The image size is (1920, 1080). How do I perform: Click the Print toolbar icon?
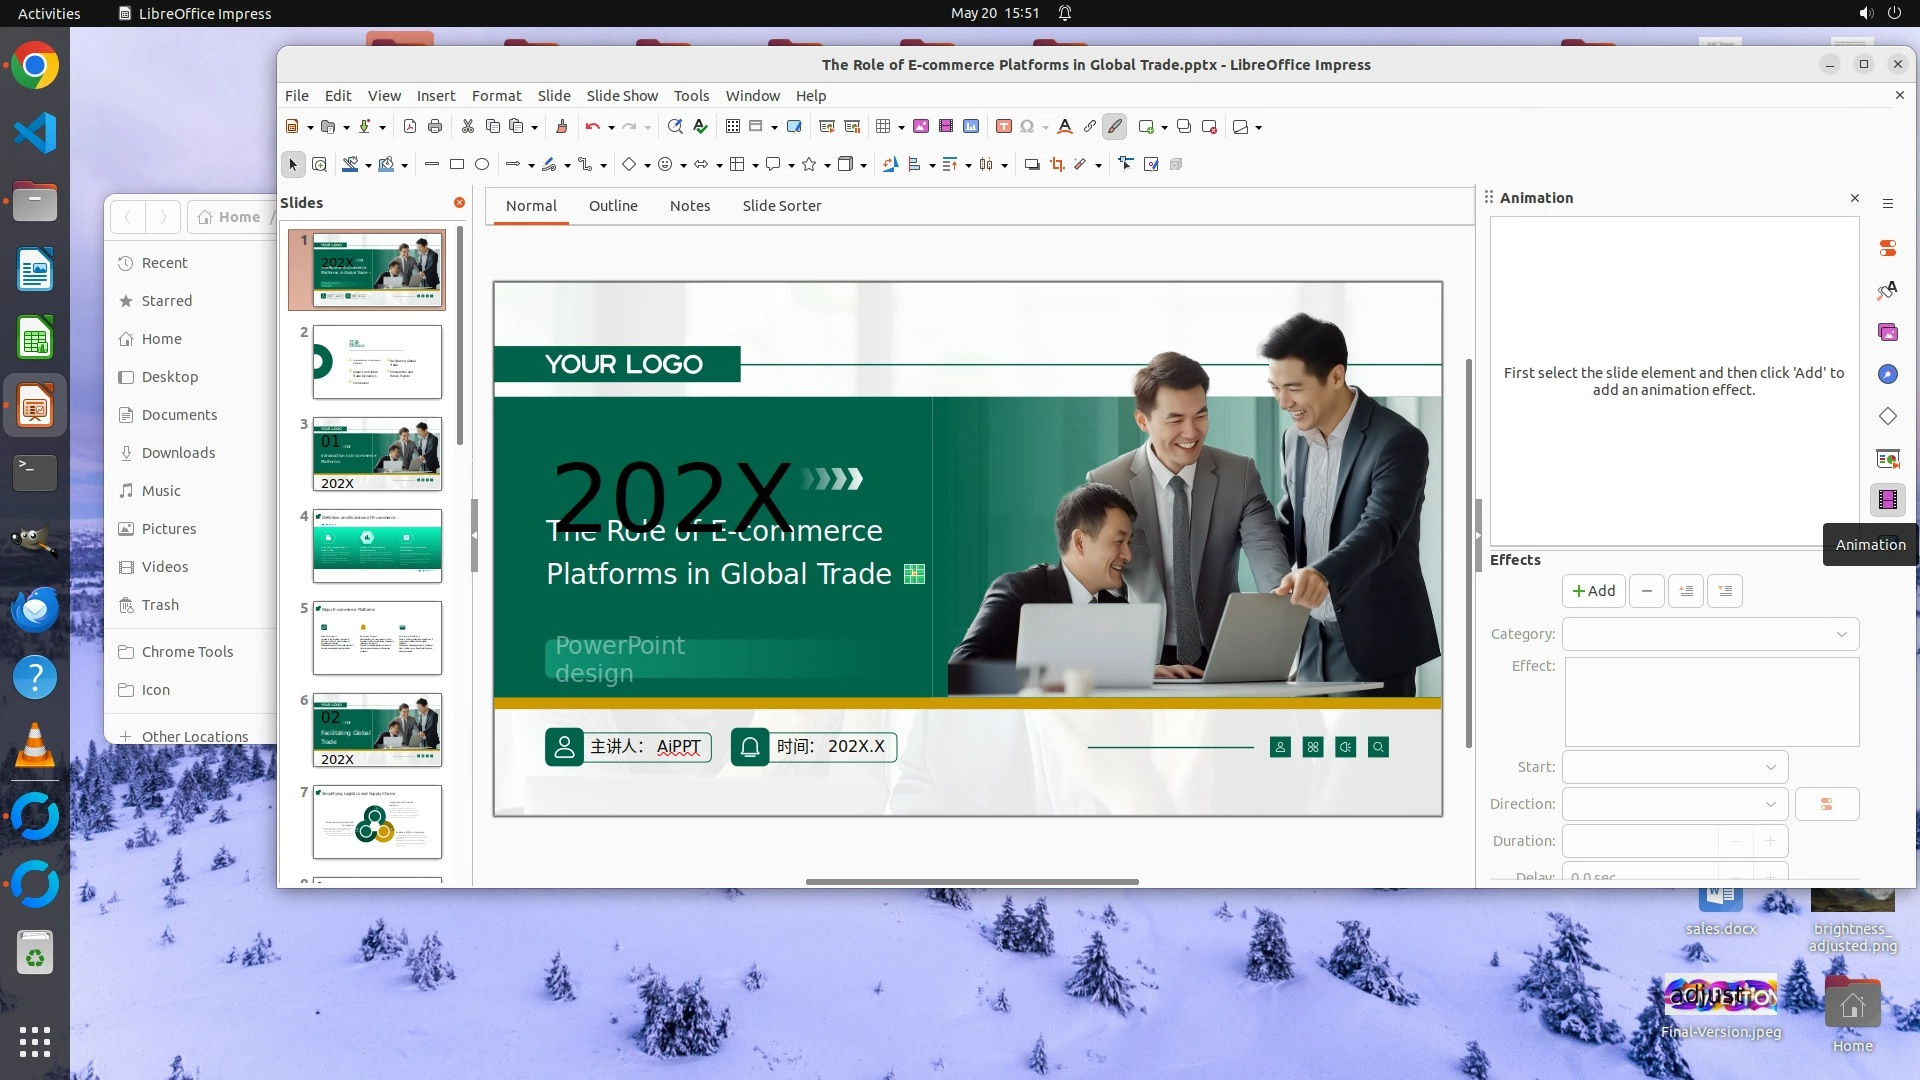435,127
